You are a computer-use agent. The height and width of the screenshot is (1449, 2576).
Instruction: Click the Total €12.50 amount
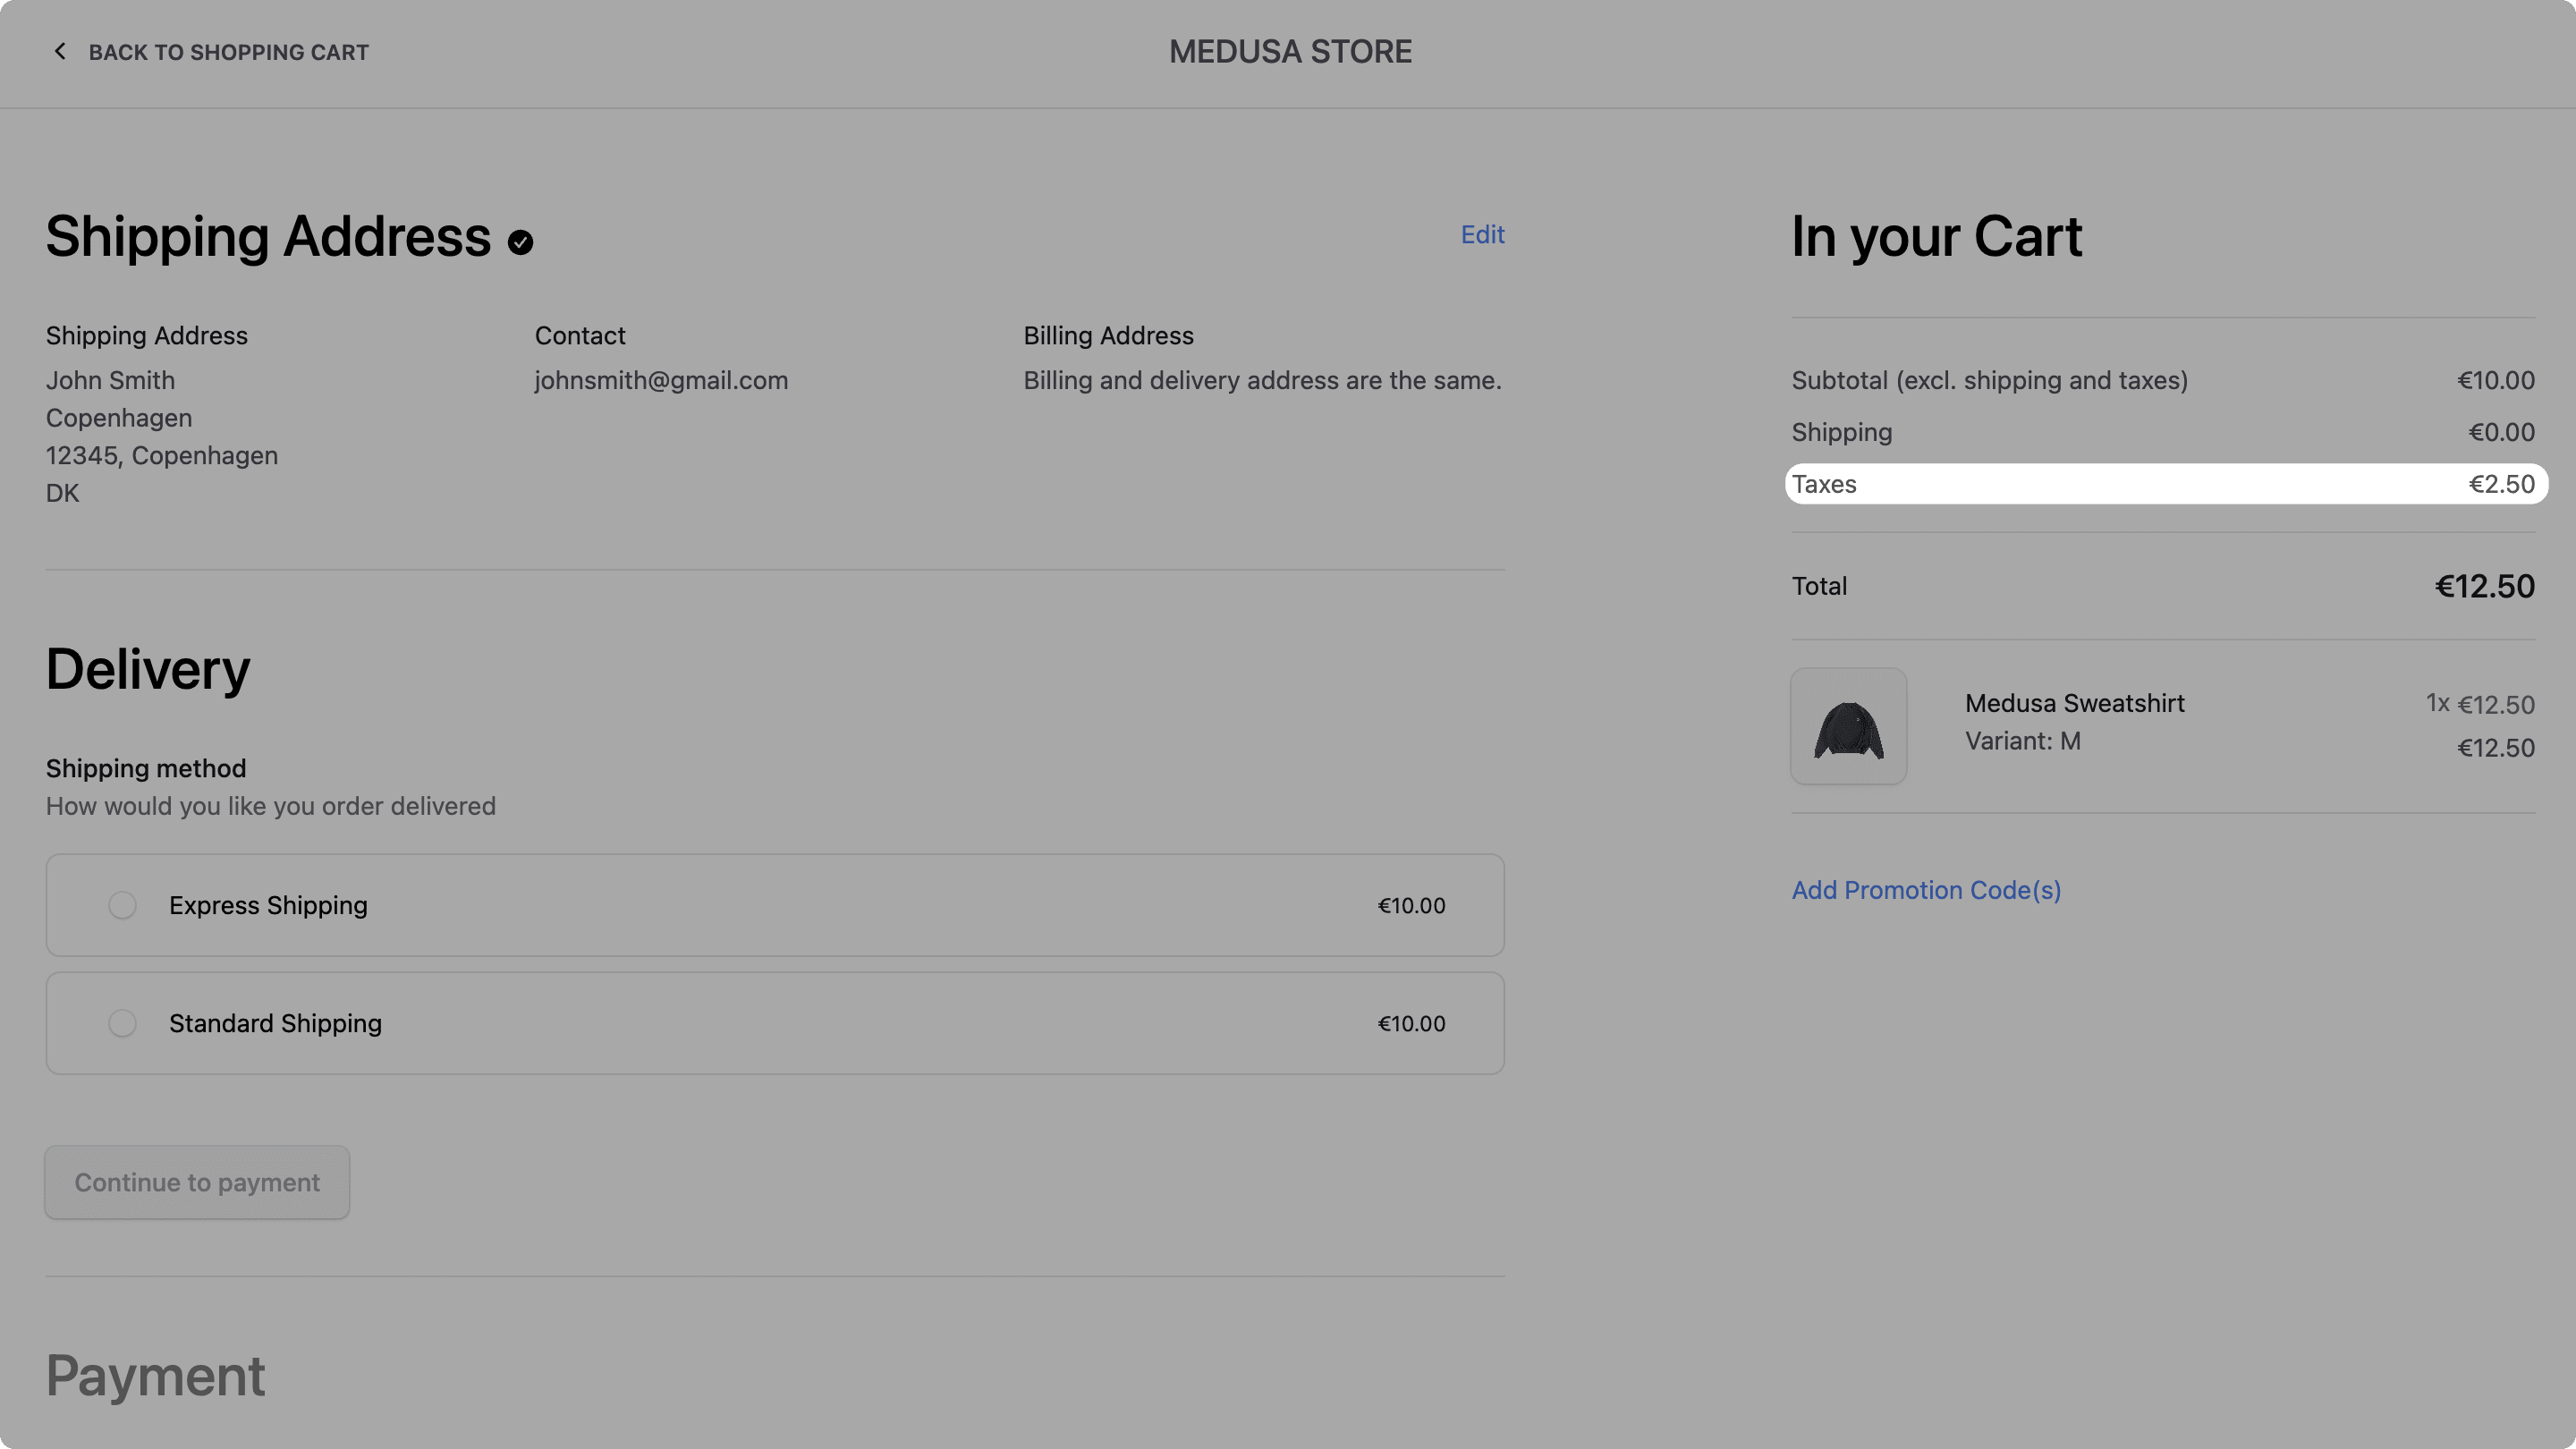coord(2485,586)
